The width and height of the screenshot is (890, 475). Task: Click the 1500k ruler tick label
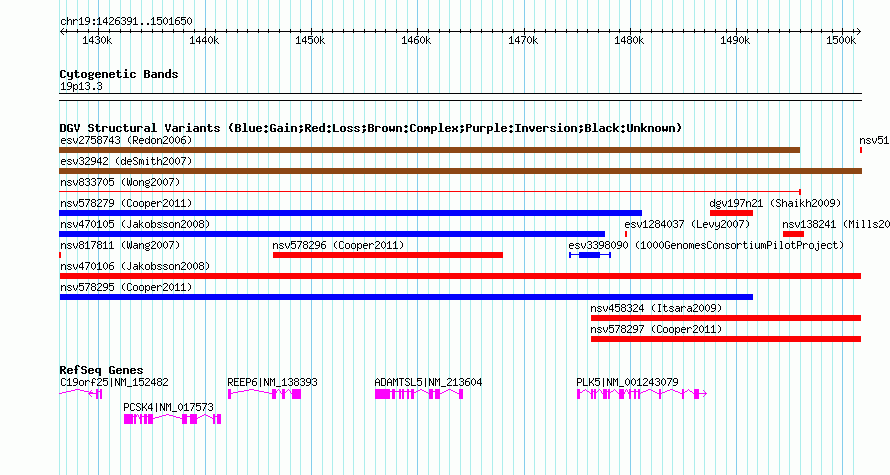click(841, 40)
